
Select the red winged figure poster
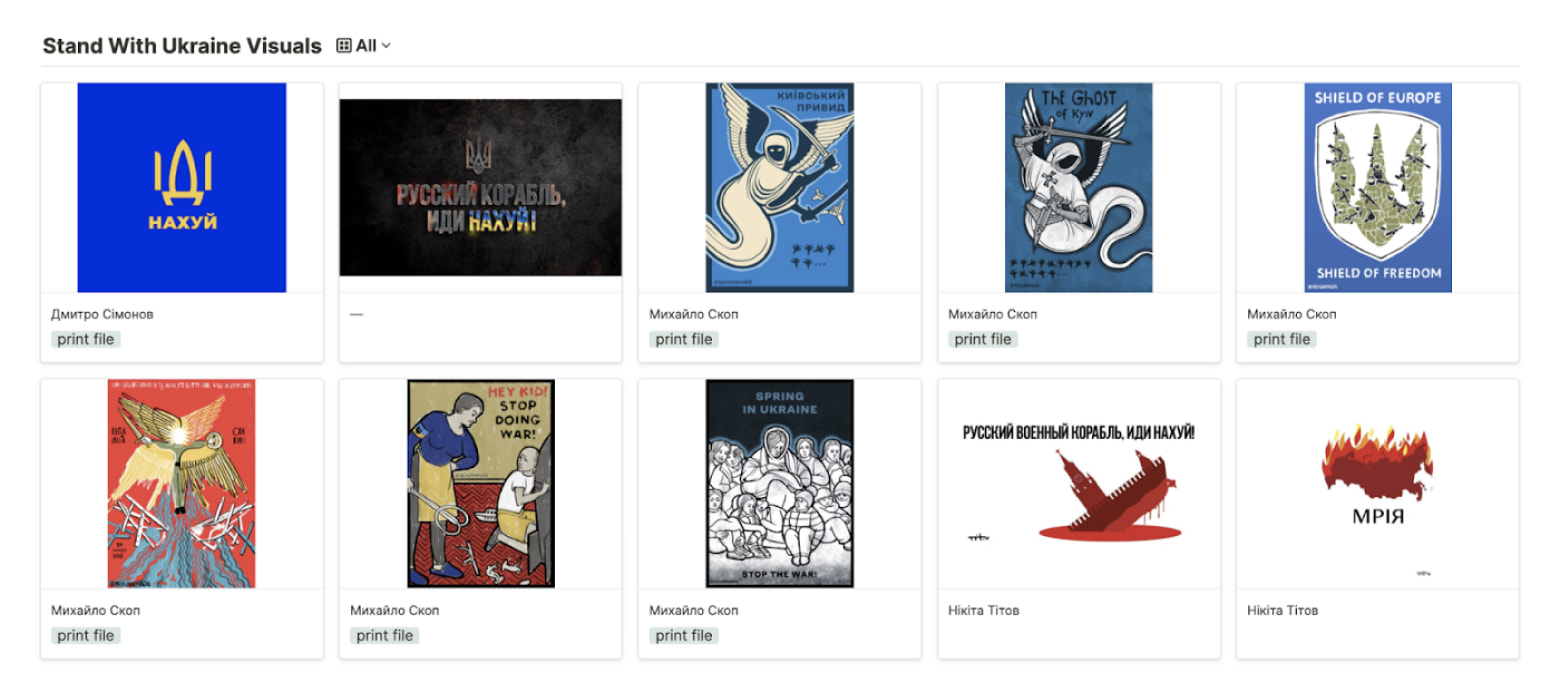click(182, 484)
